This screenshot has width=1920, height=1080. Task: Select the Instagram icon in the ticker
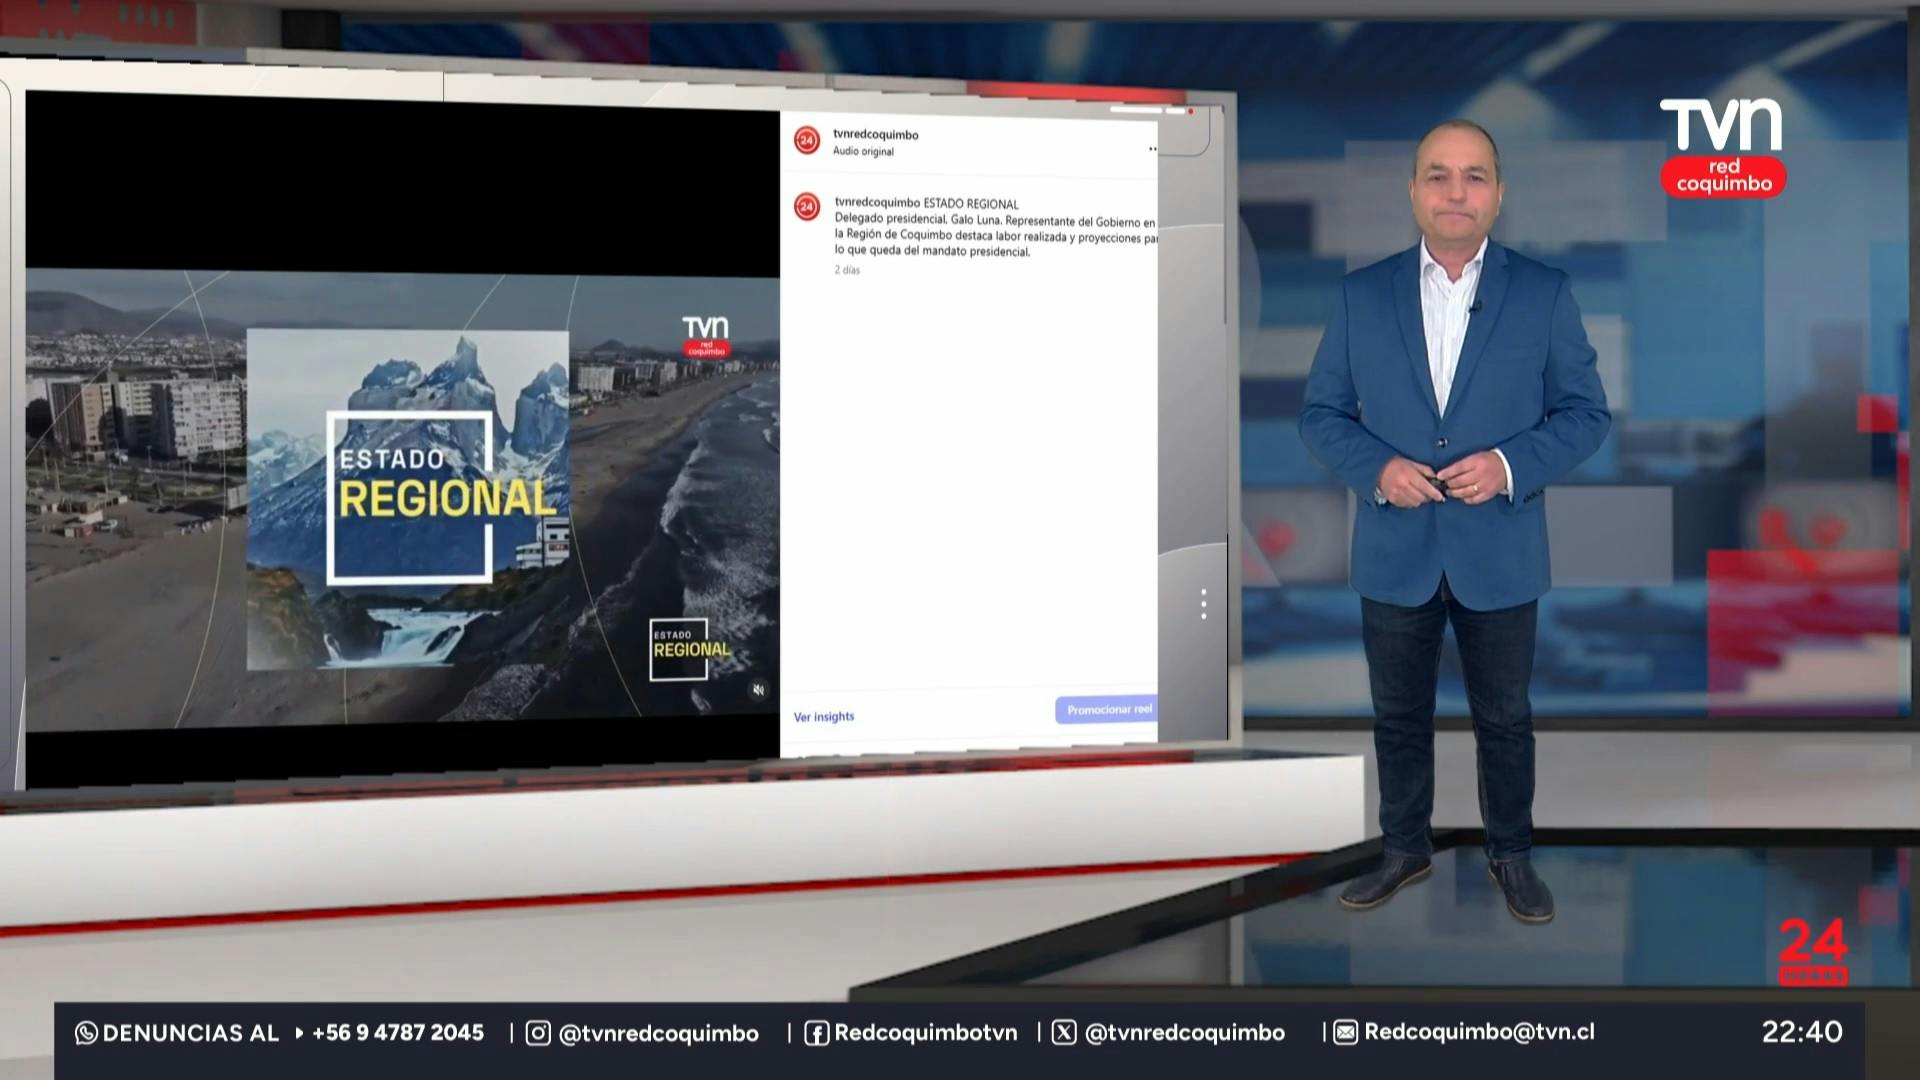click(538, 1033)
